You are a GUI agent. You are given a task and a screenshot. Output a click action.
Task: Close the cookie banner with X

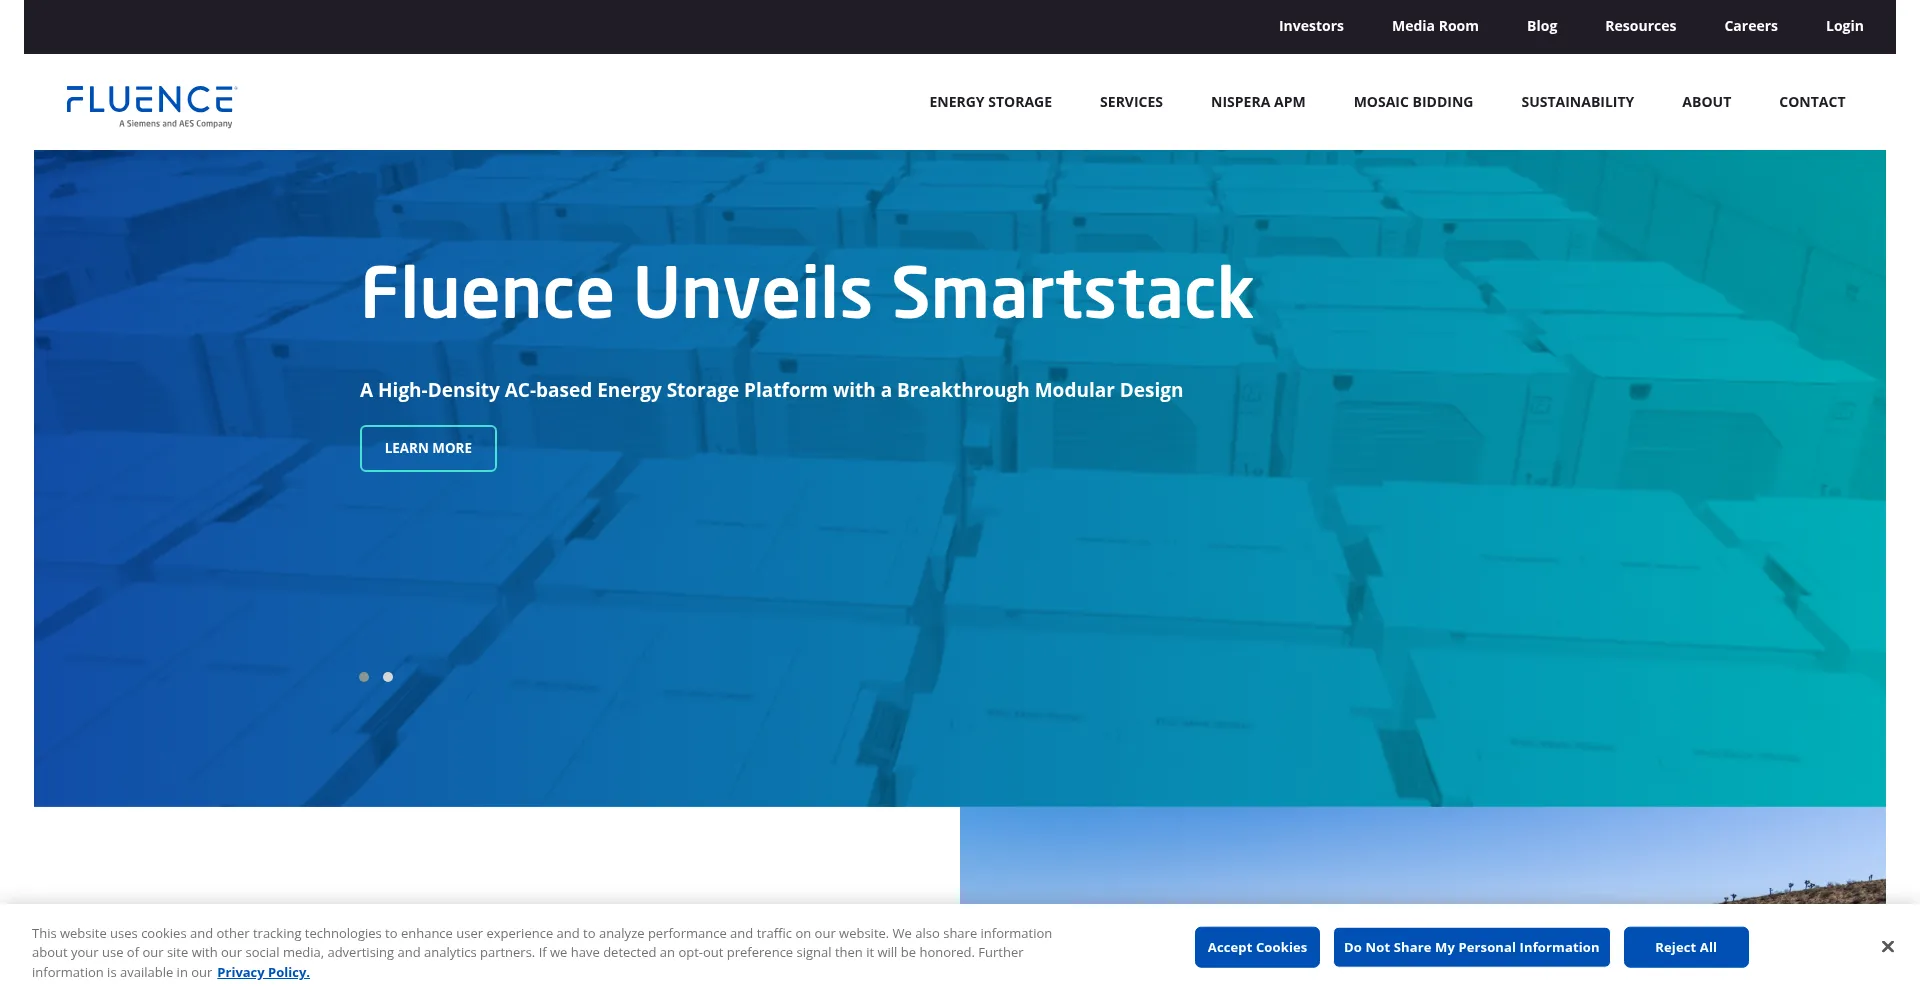tap(1887, 947)
